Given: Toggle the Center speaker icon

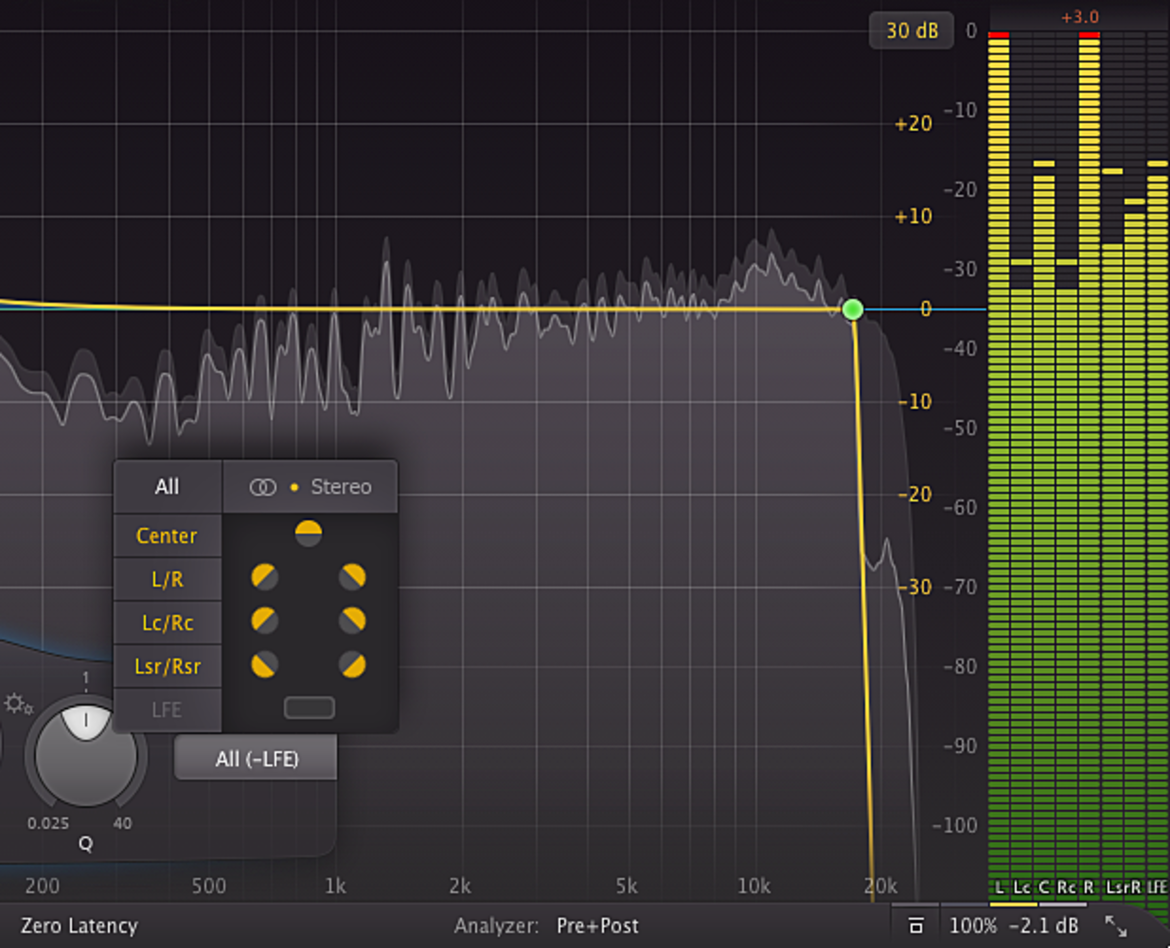Looking at the screenshot, I should pos(308,533).
